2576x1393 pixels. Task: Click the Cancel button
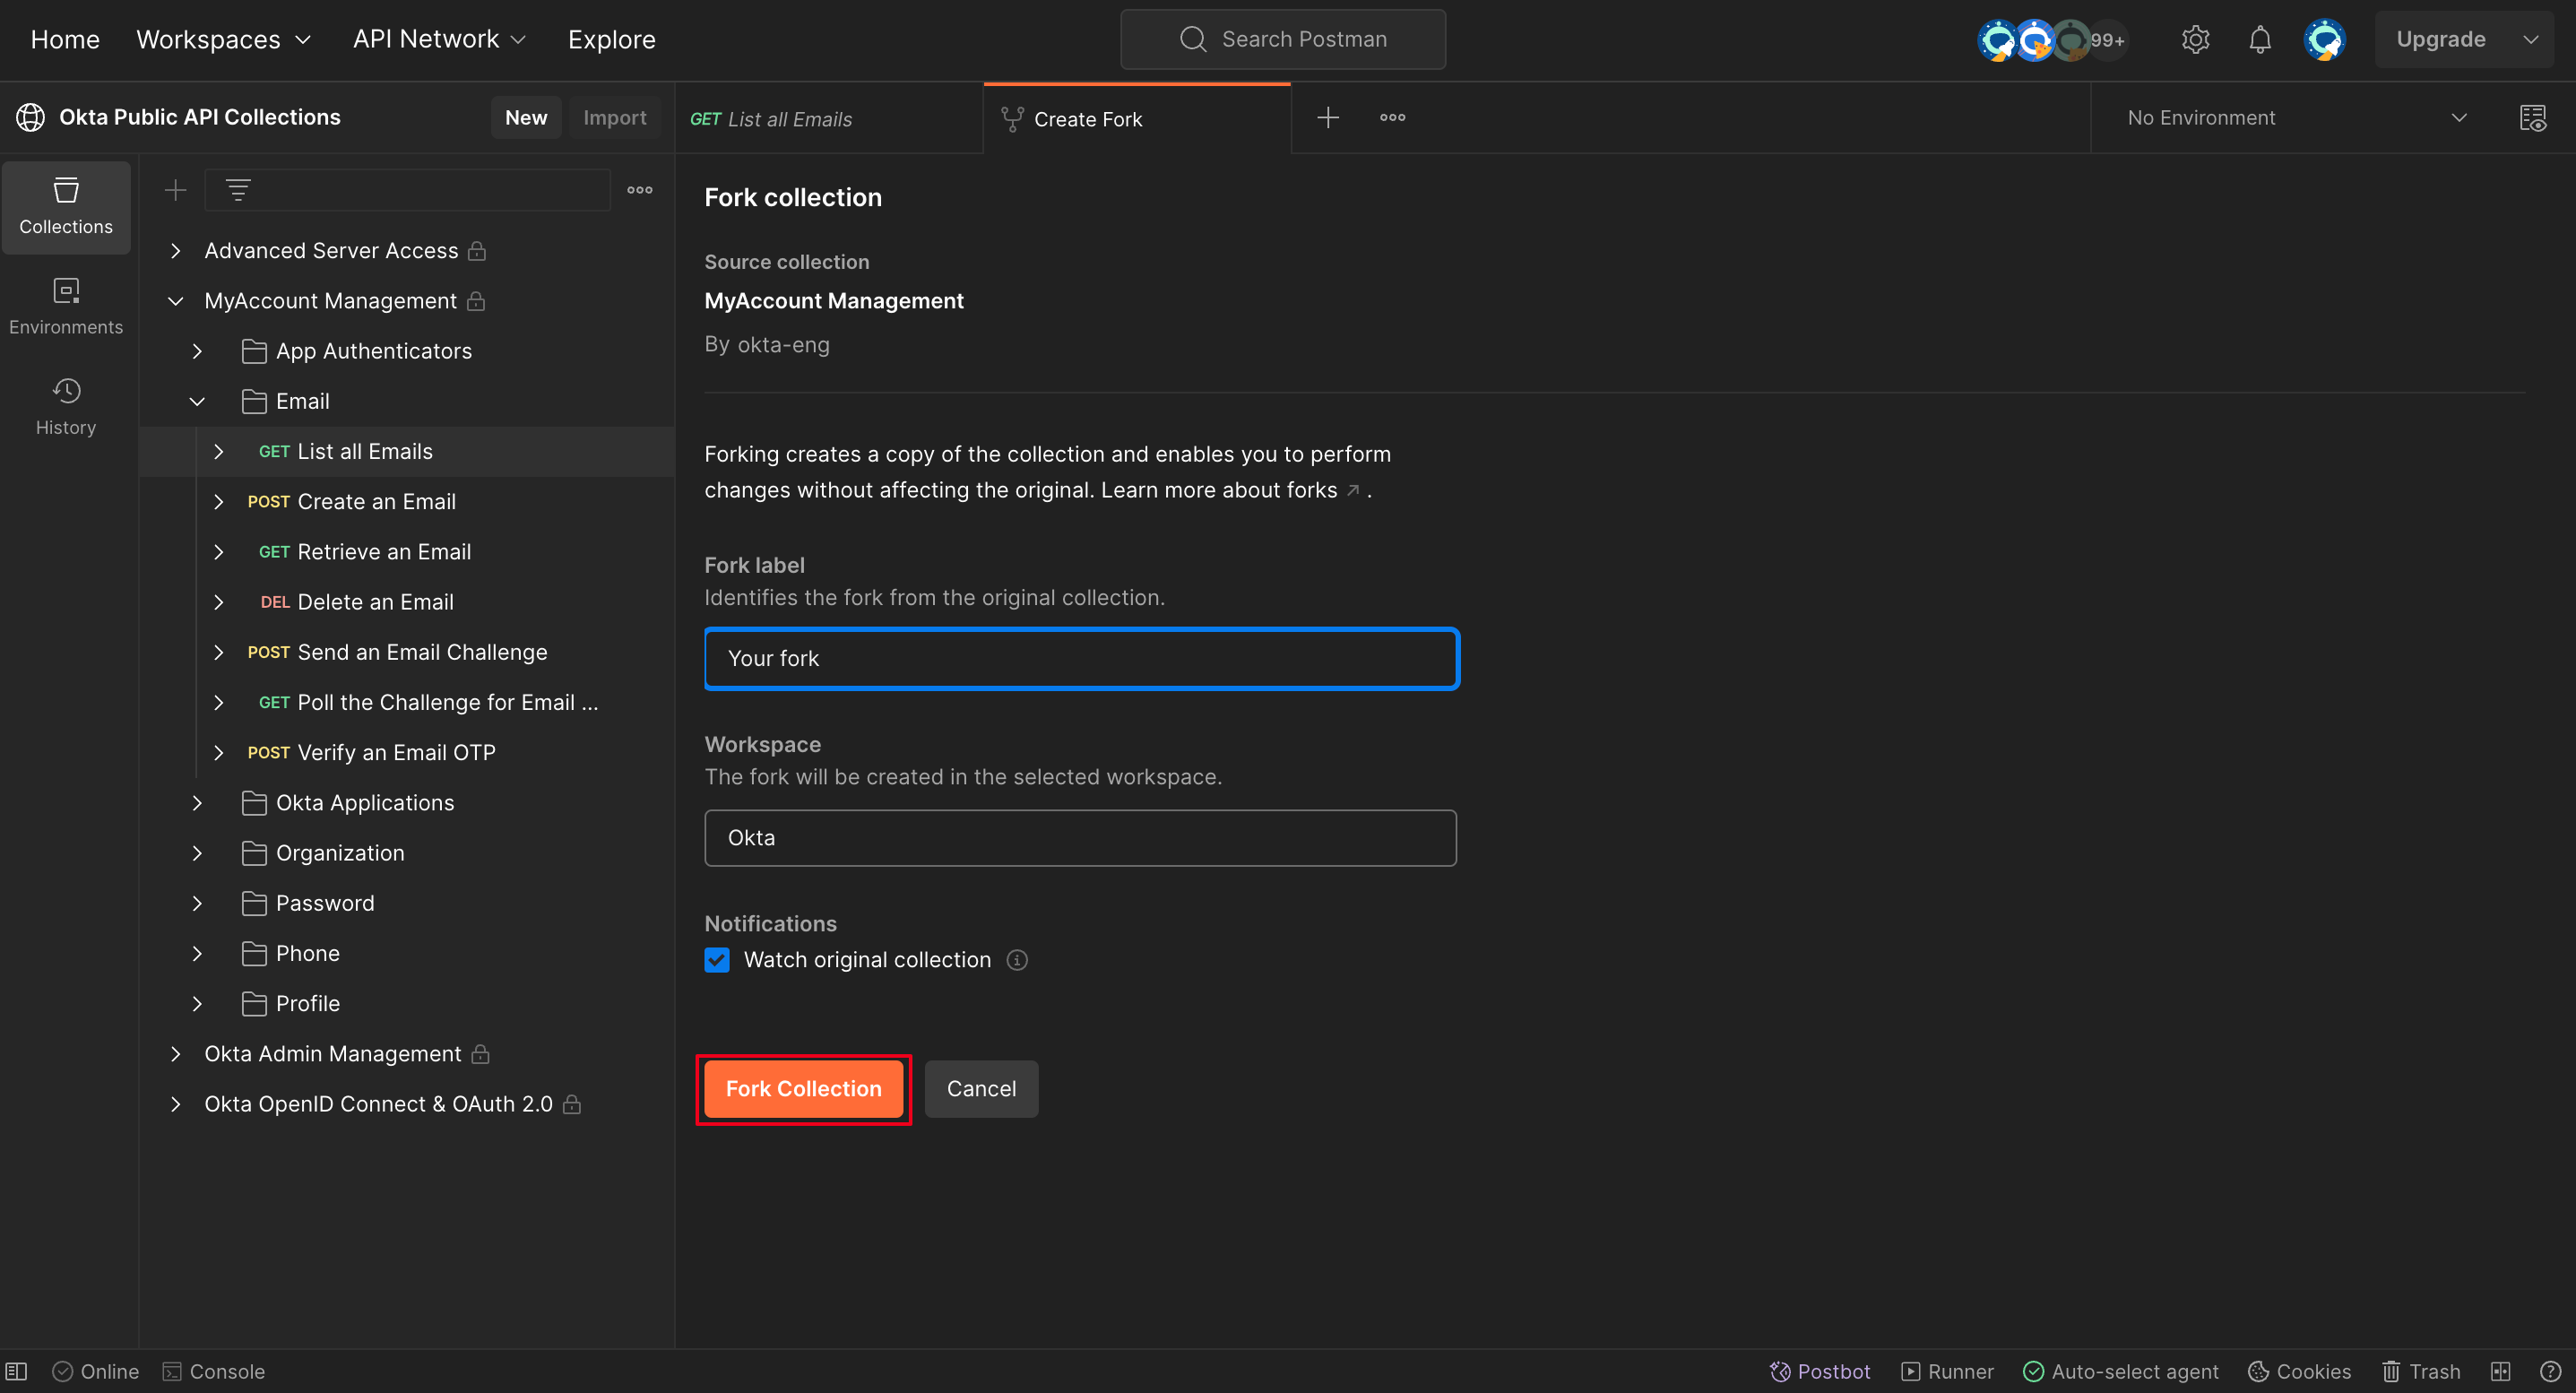tap(981, 1089)
